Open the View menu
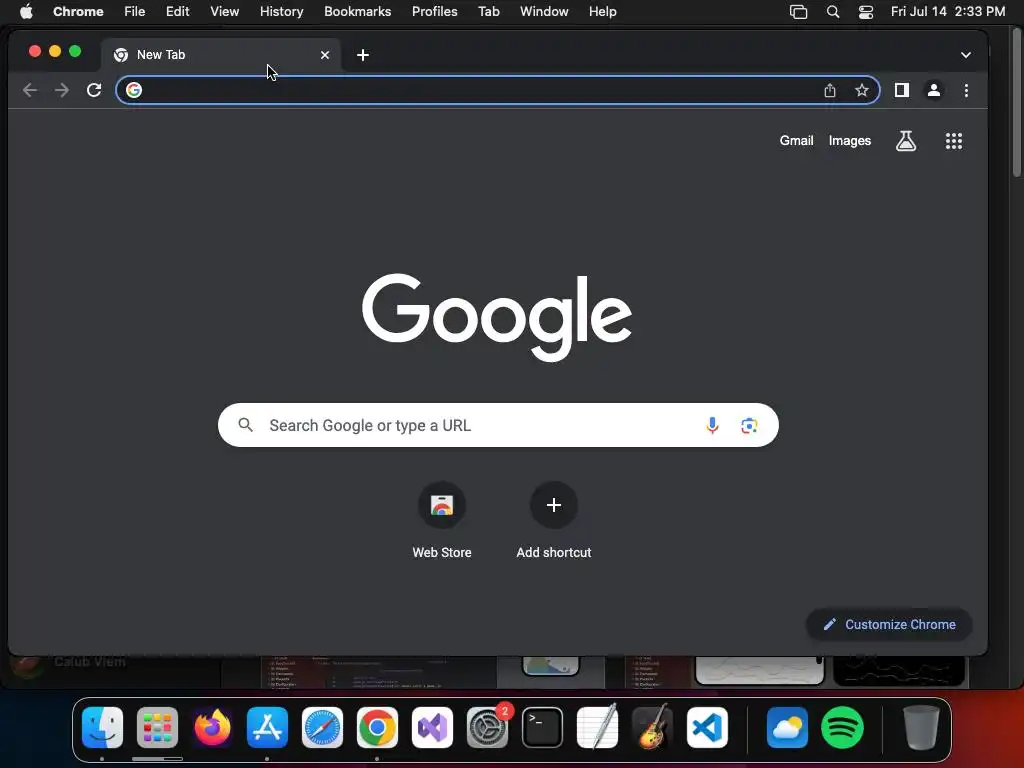The height and width of the screenshot is (768, 1024). (225, 12)
